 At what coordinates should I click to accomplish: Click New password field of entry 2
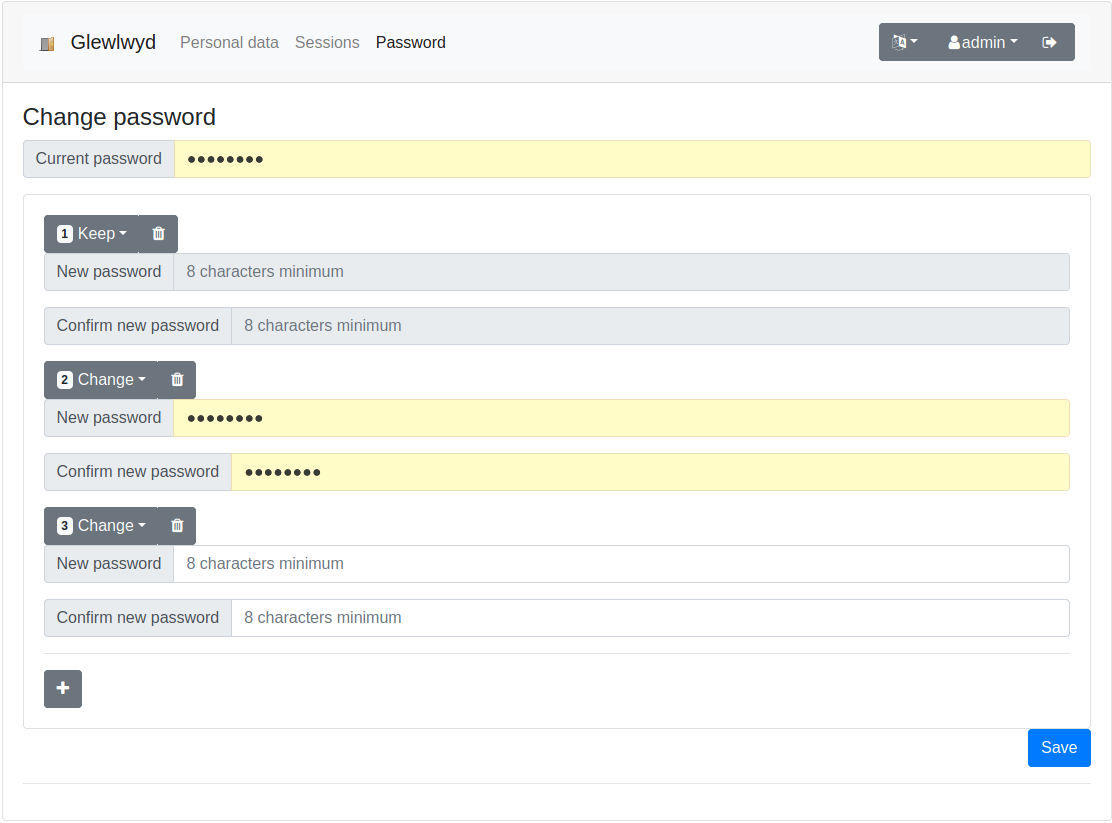click(x=621, y=418)
